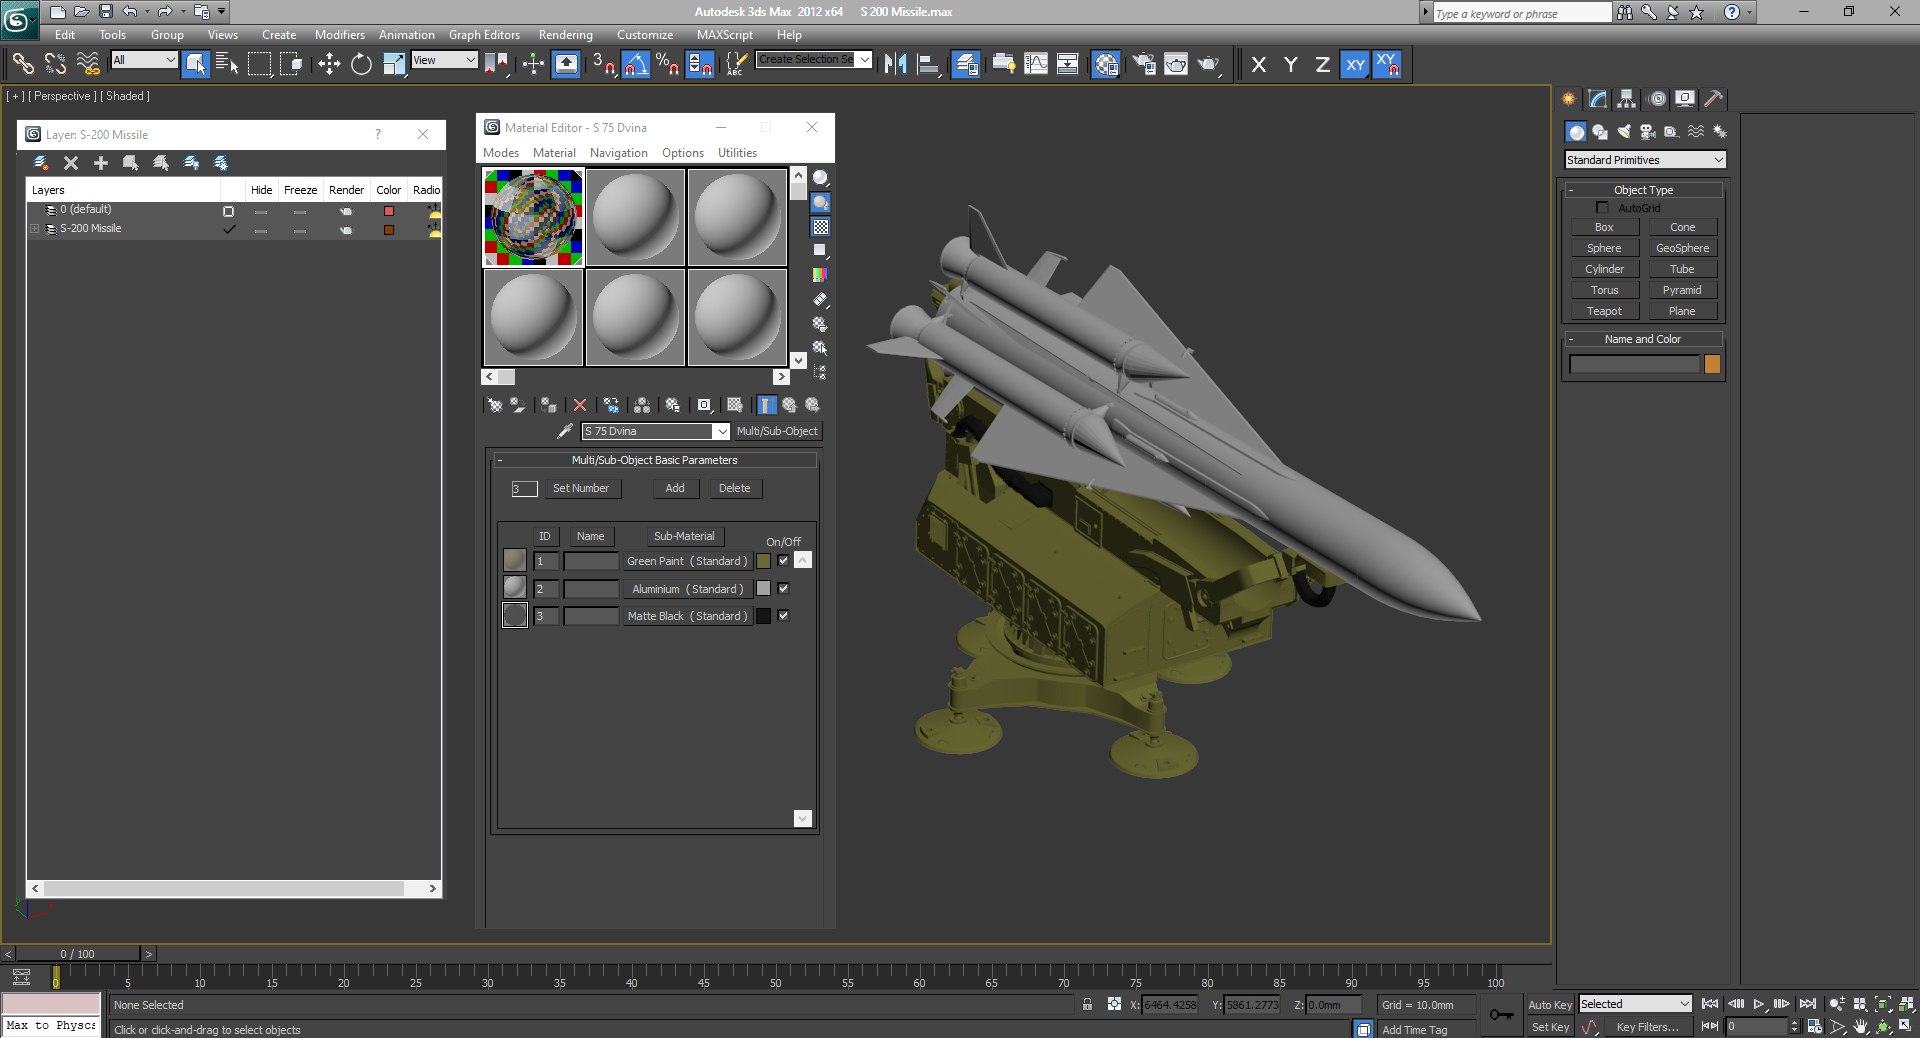Toggle selection lock padlock icon
This screenshot has width=1920, height=1038.
[1087, 1005]
